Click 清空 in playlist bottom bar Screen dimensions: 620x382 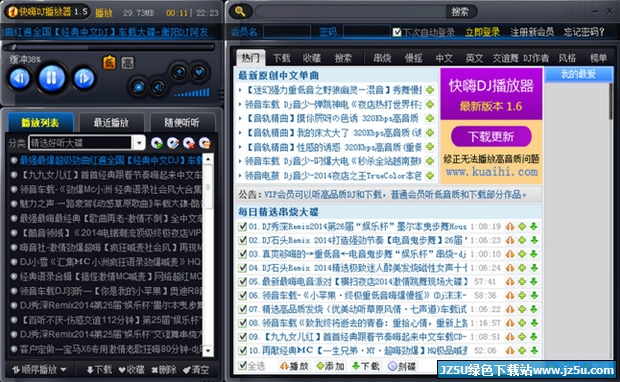pos(196,370)
